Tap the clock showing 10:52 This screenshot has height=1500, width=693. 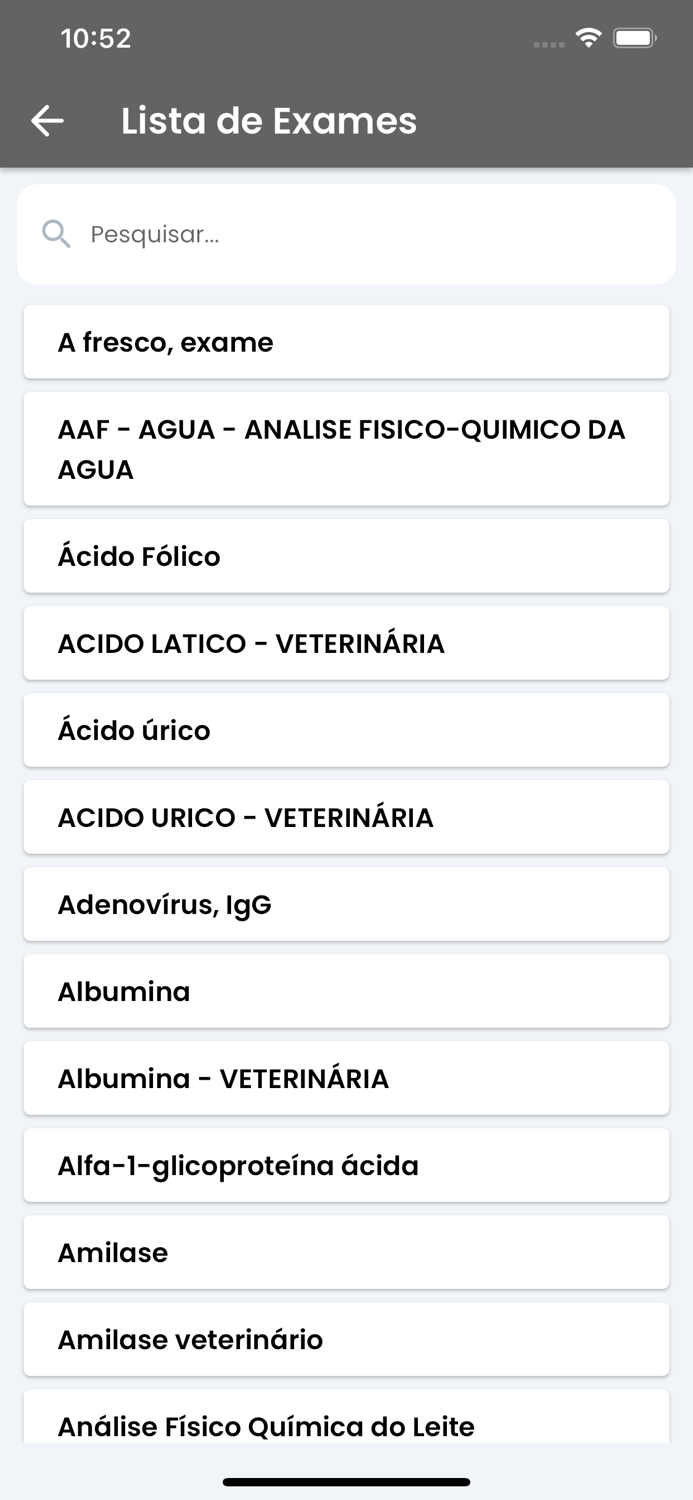point(96,38)
